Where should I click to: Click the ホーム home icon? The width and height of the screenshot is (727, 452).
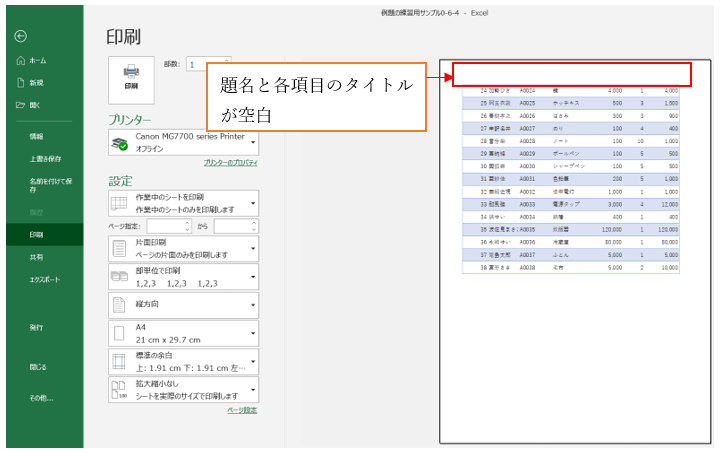21,61
